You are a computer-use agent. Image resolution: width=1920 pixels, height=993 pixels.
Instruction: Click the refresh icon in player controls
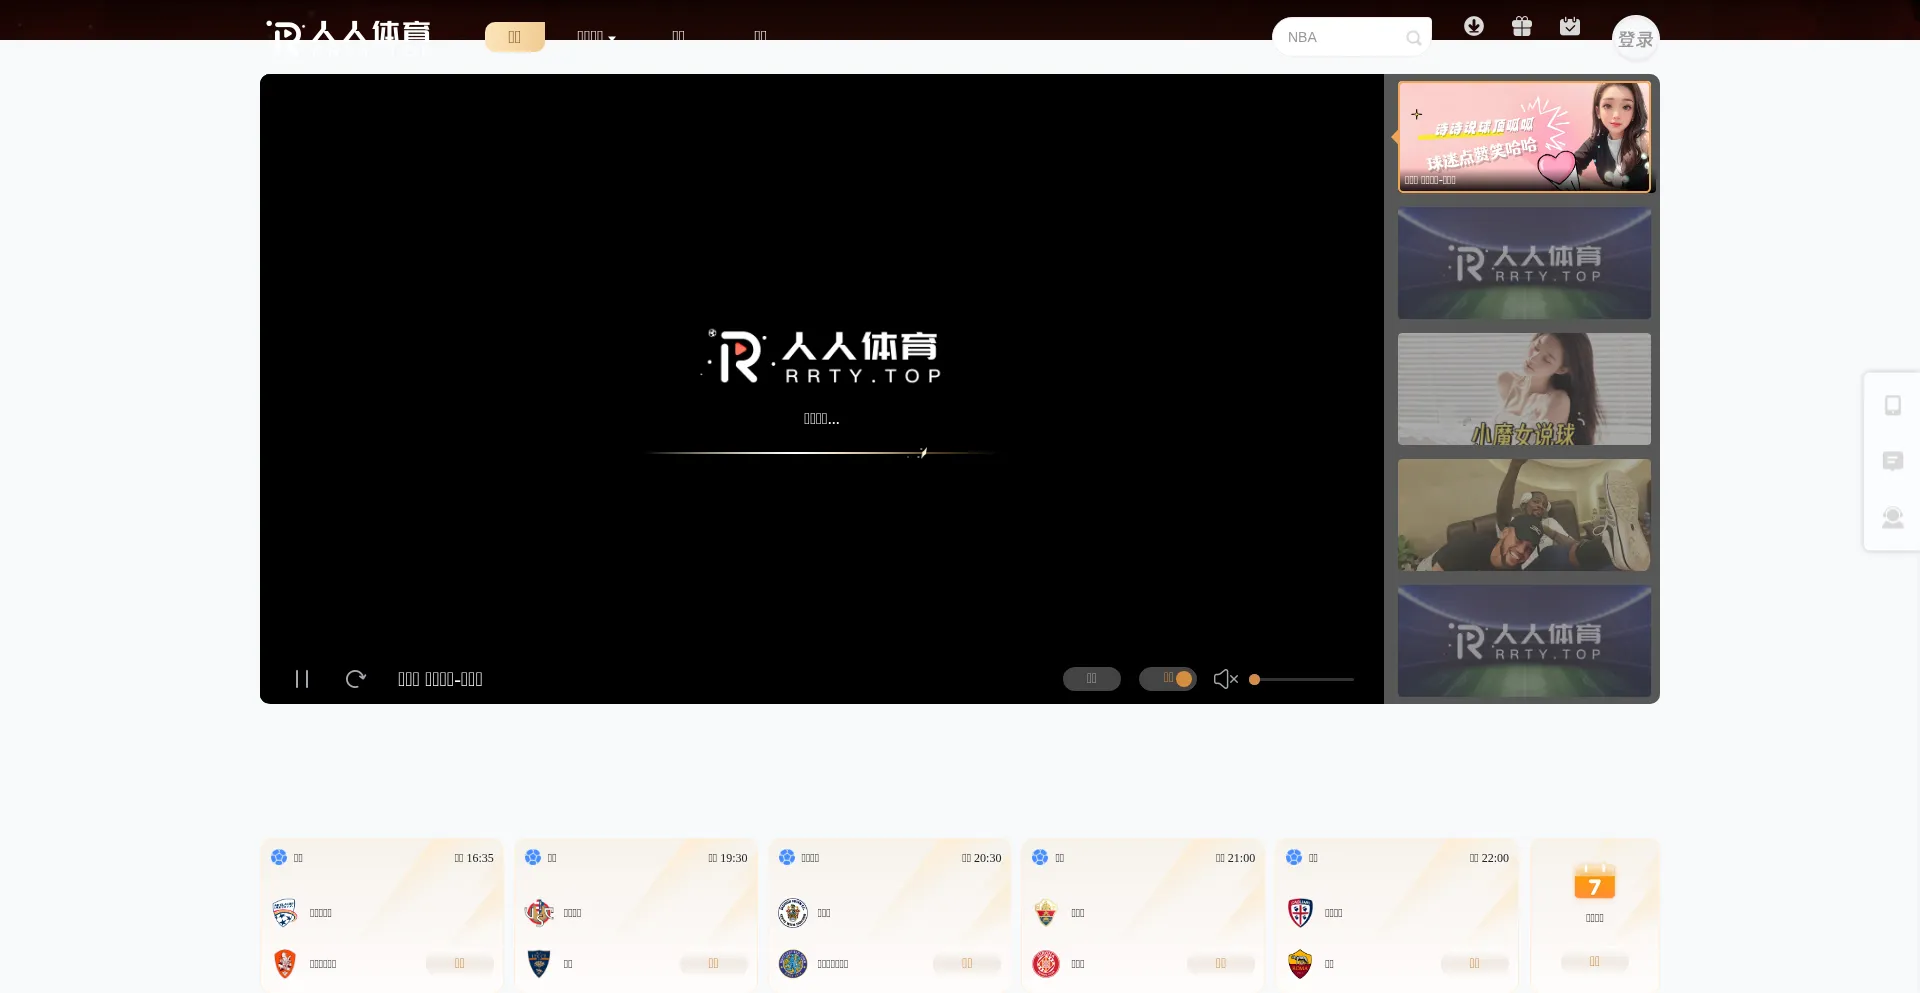point(356,679)
